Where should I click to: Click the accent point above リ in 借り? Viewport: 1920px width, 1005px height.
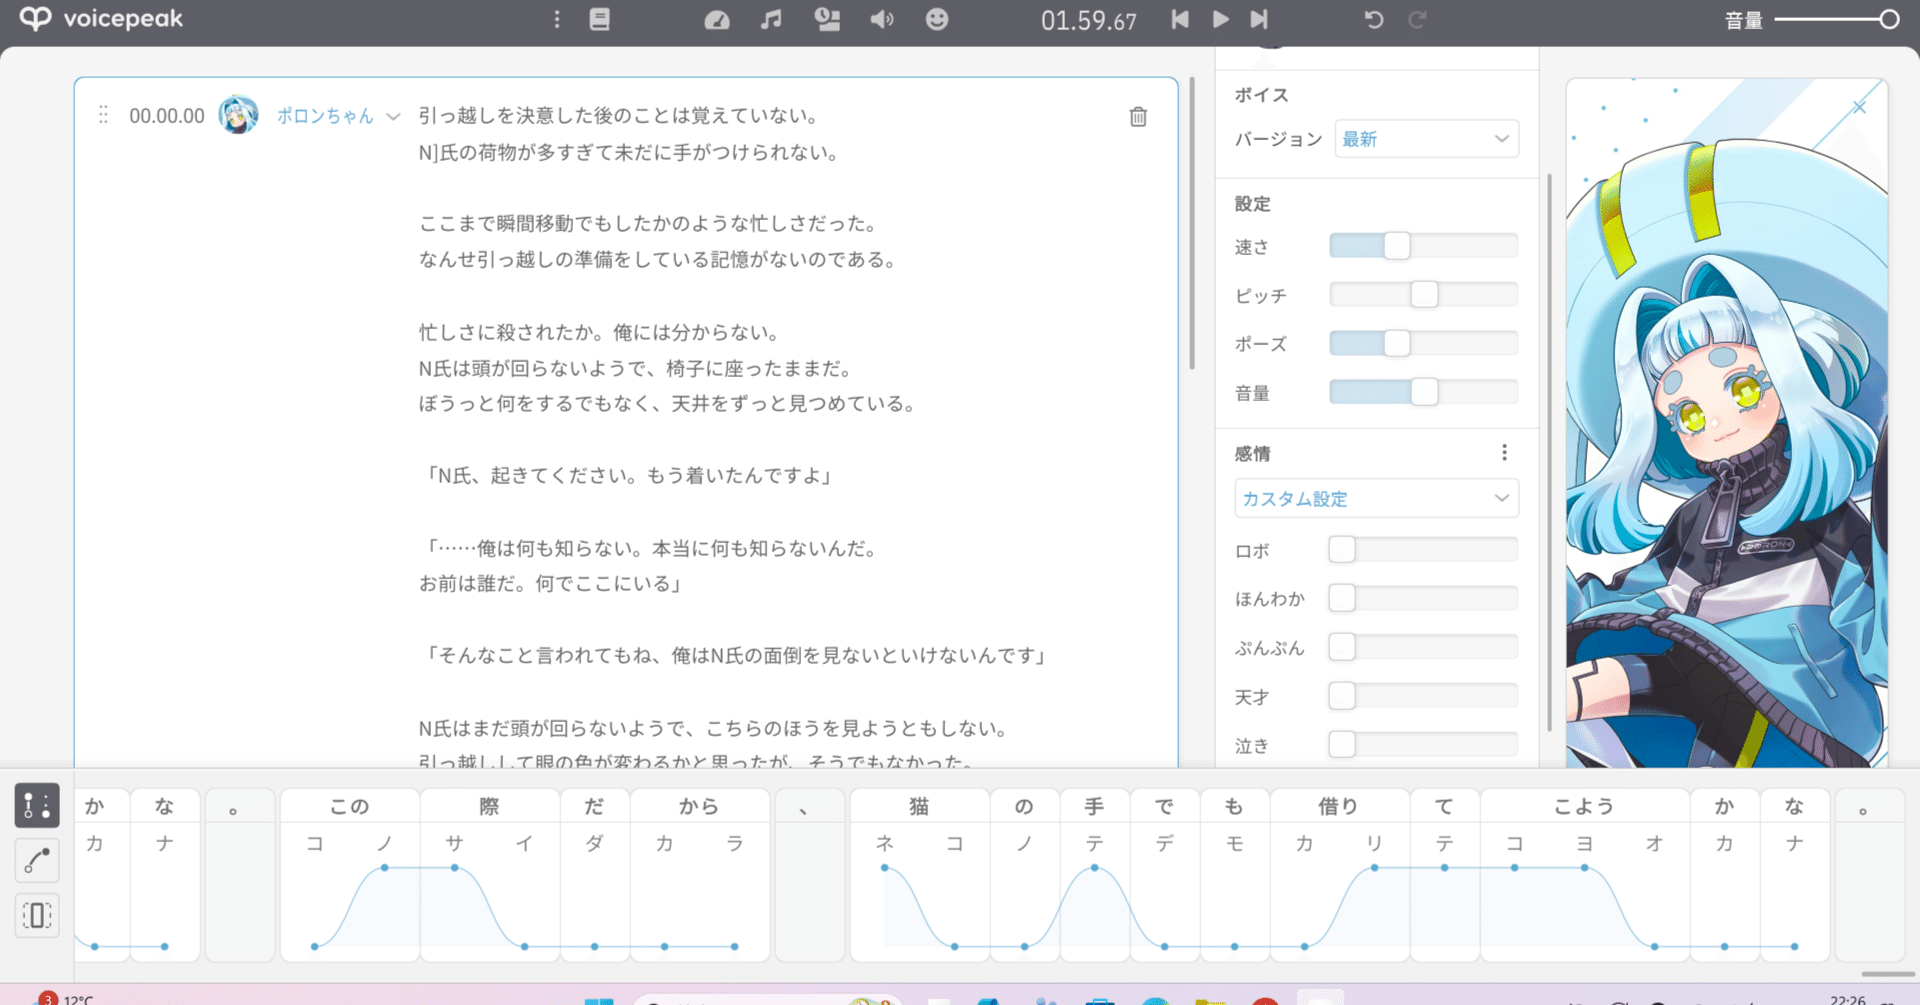1375,868
